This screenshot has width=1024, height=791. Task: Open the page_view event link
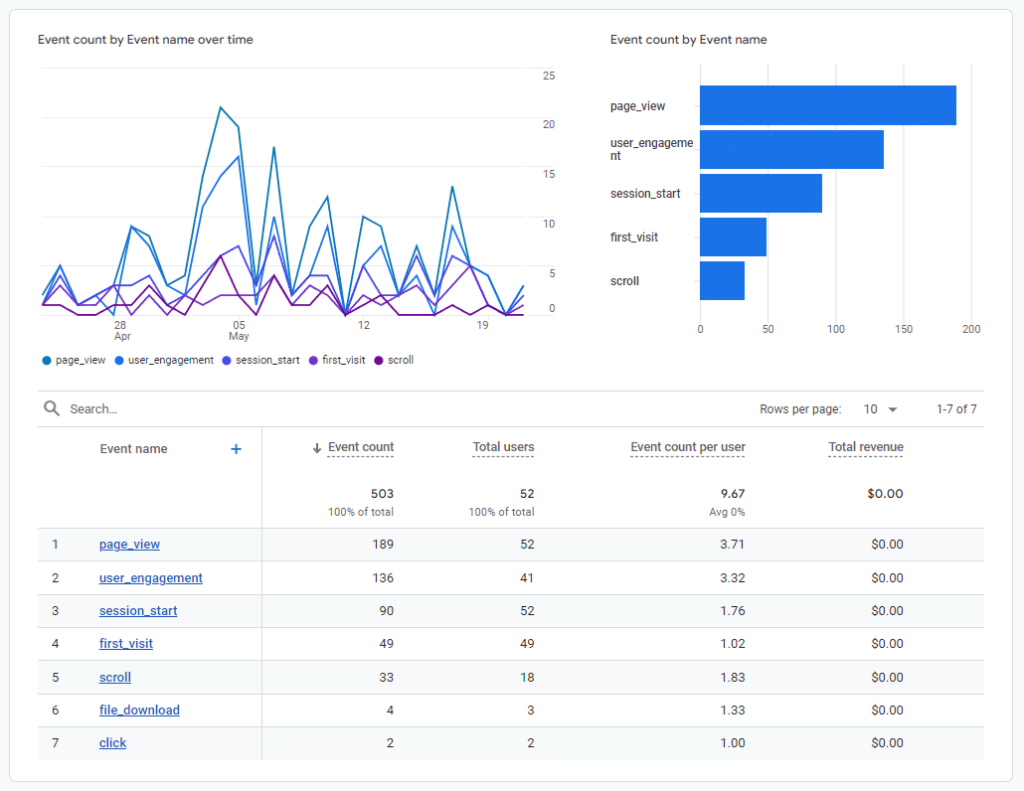tap(129, 545)
